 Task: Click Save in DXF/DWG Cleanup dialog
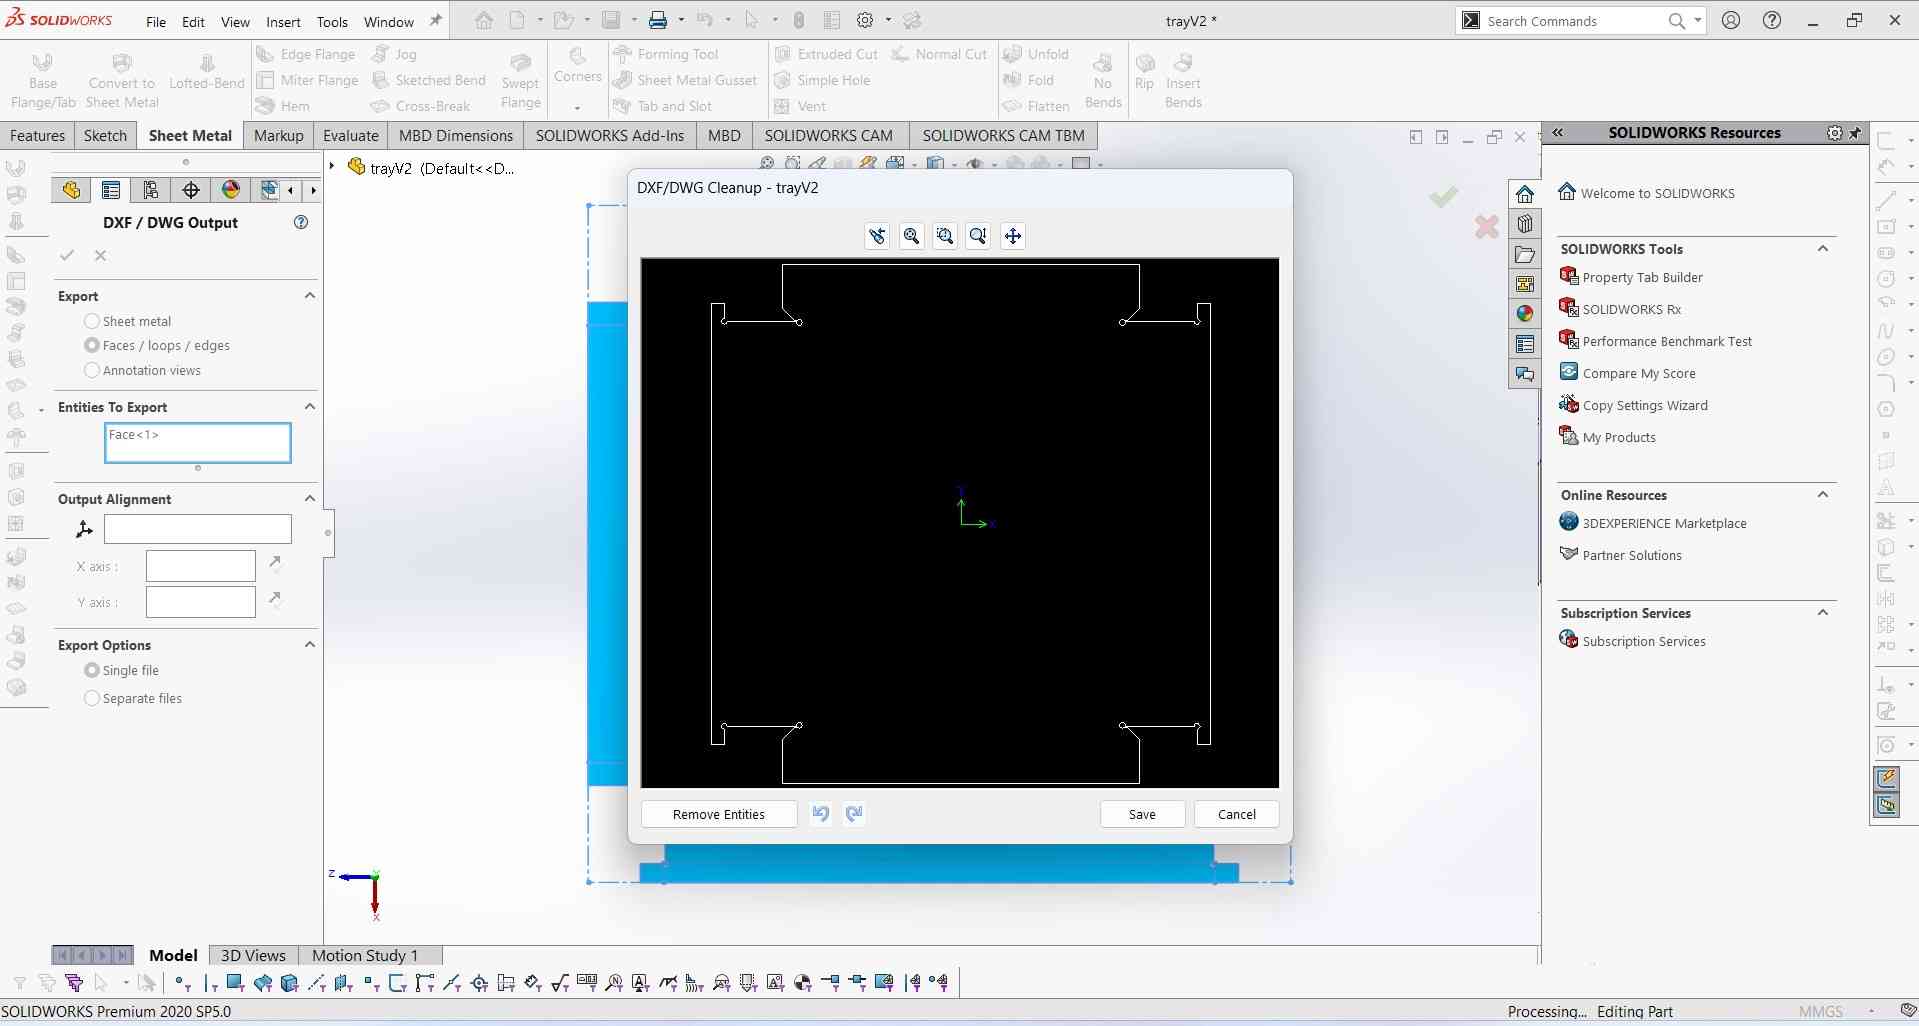[1142, 814]
